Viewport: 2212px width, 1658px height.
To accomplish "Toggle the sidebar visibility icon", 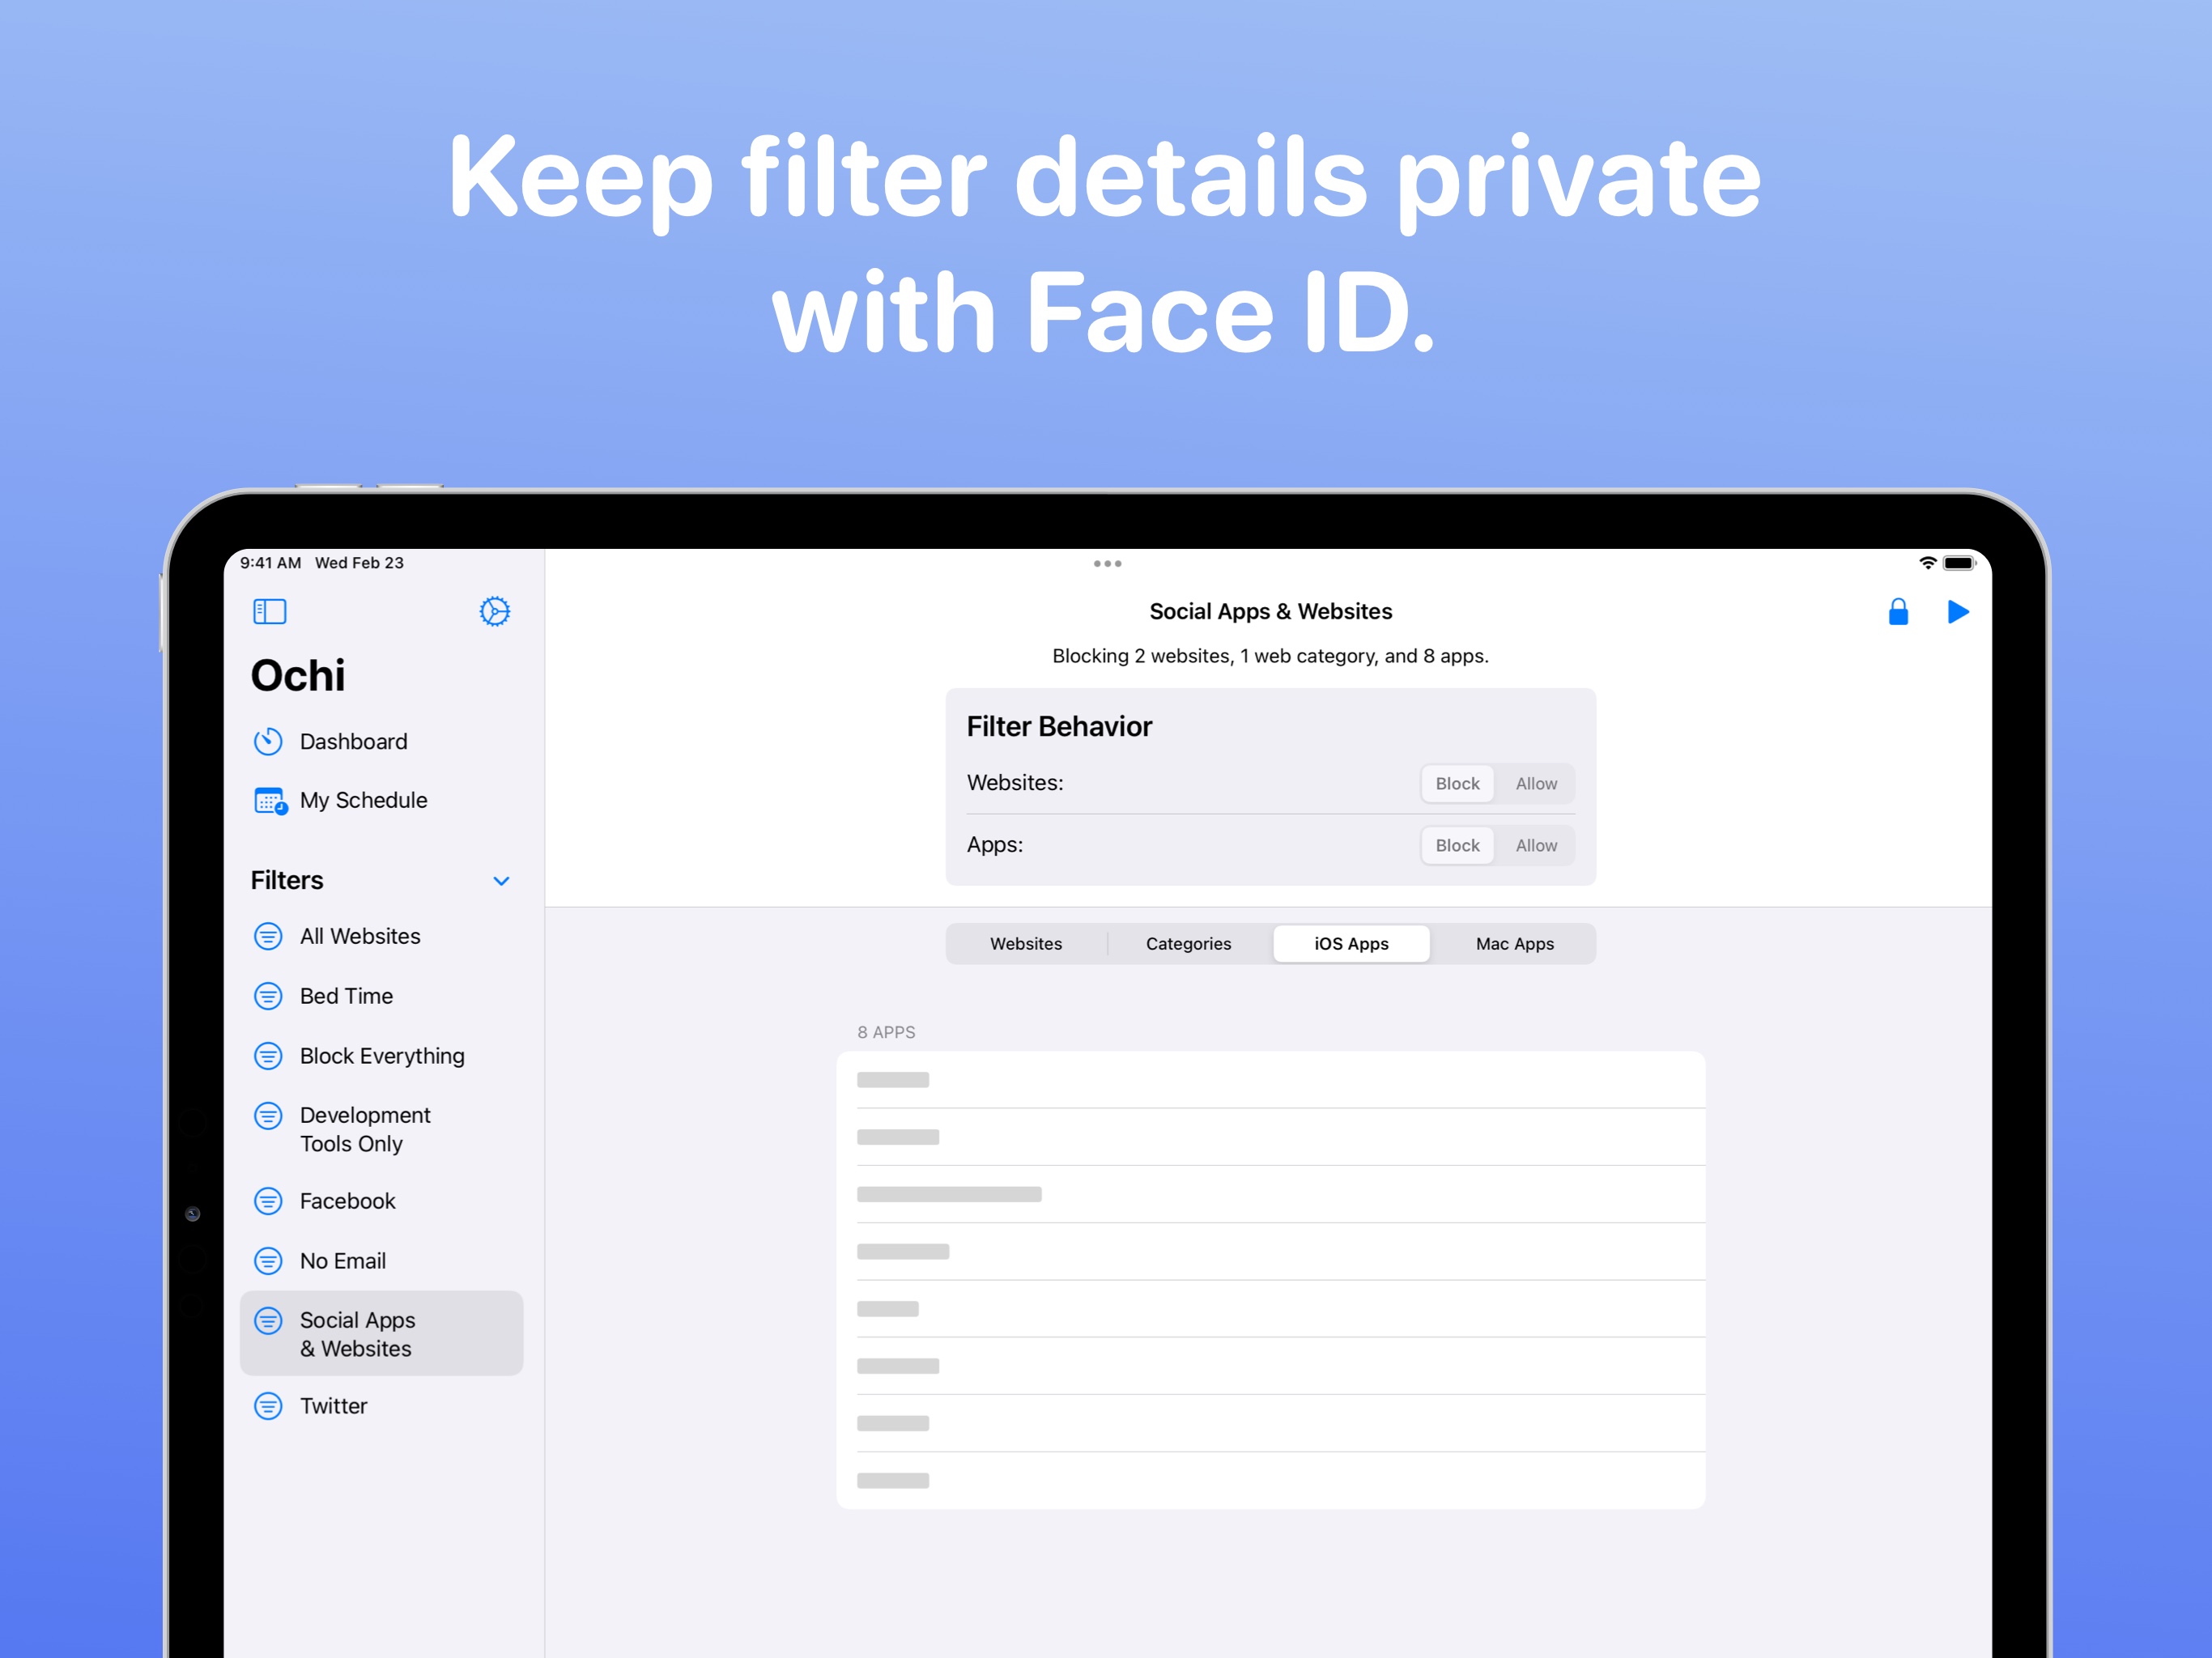I will 269,611.
